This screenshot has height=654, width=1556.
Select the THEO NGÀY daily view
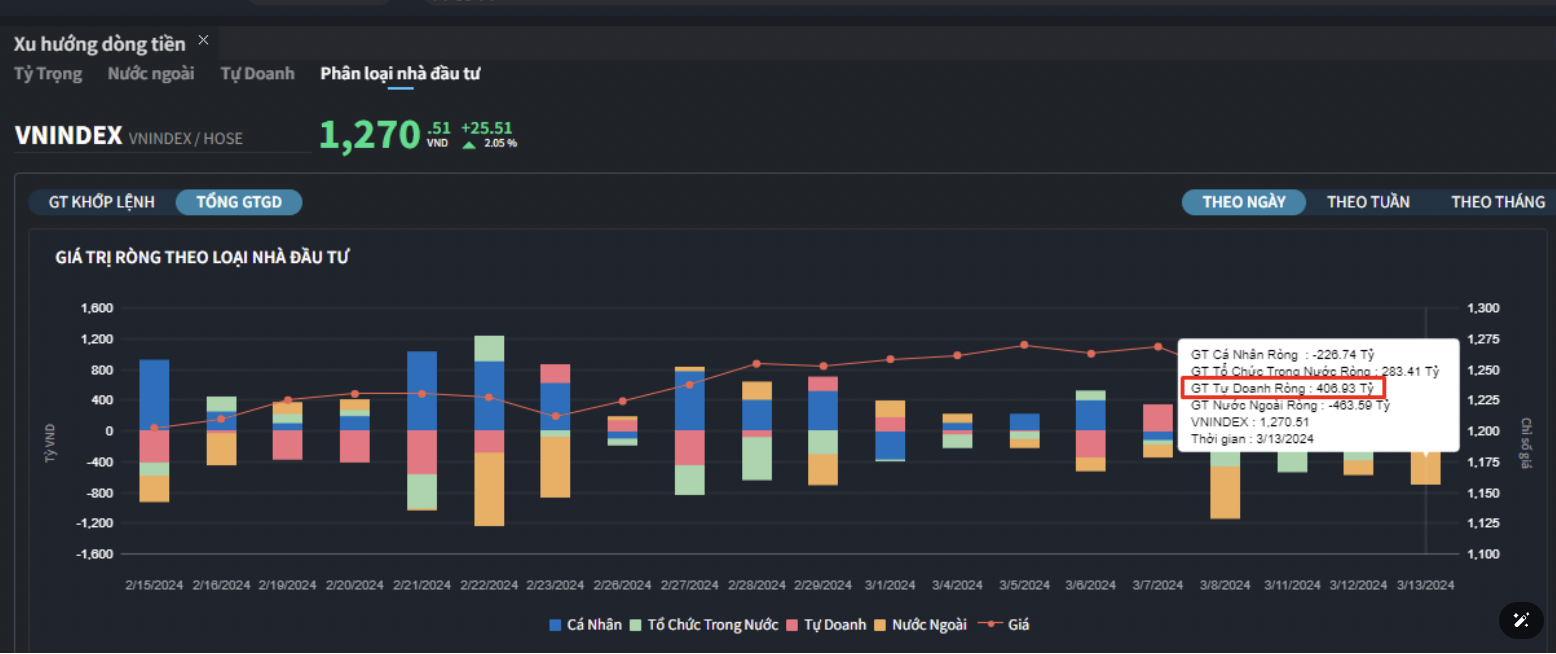click(x=1243, y=202)
